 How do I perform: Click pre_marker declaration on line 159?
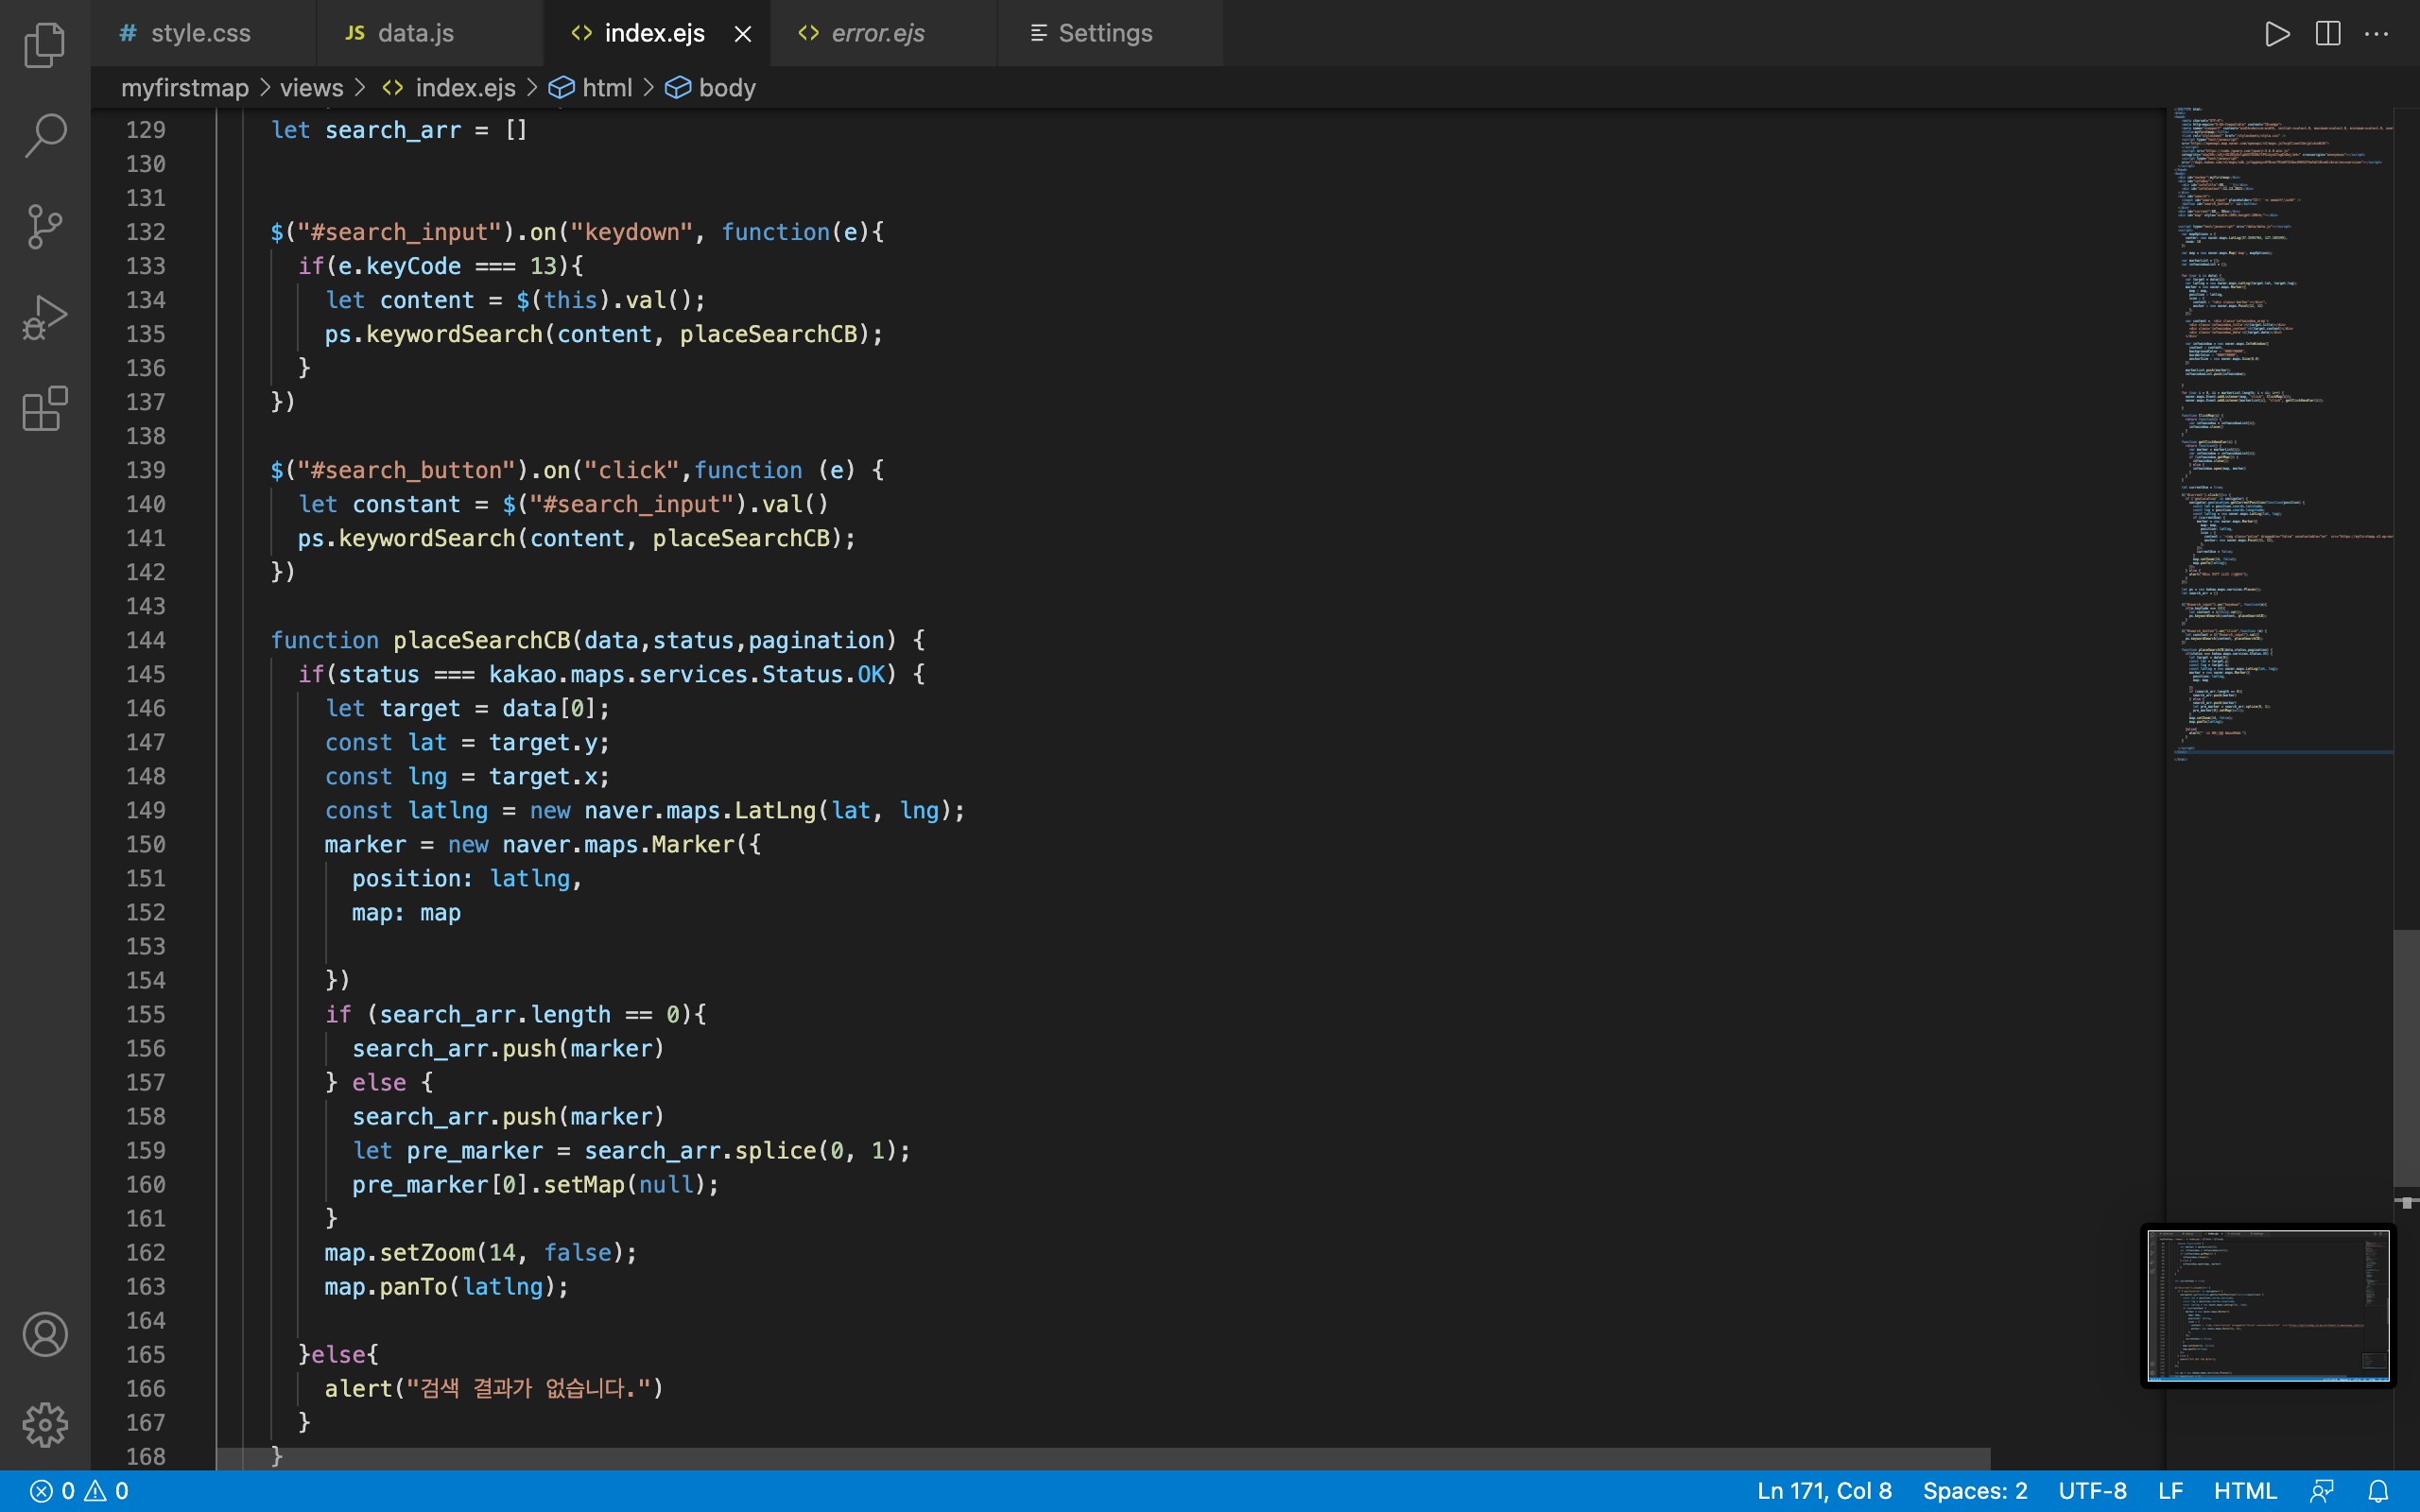[475, 1150]
